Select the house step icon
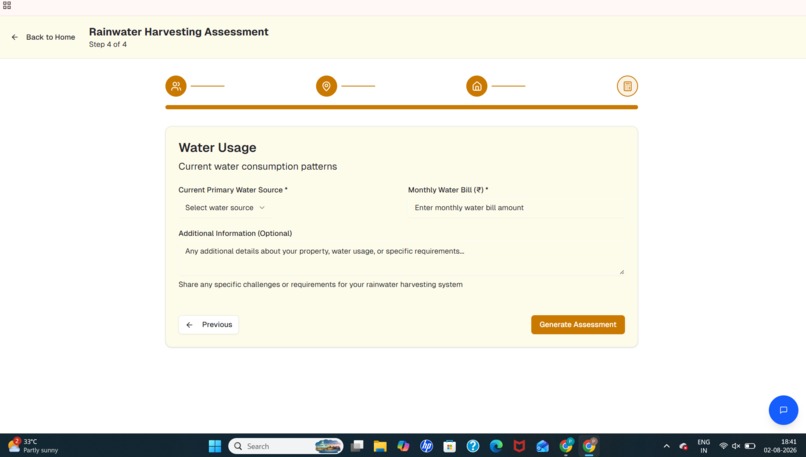 477,86
